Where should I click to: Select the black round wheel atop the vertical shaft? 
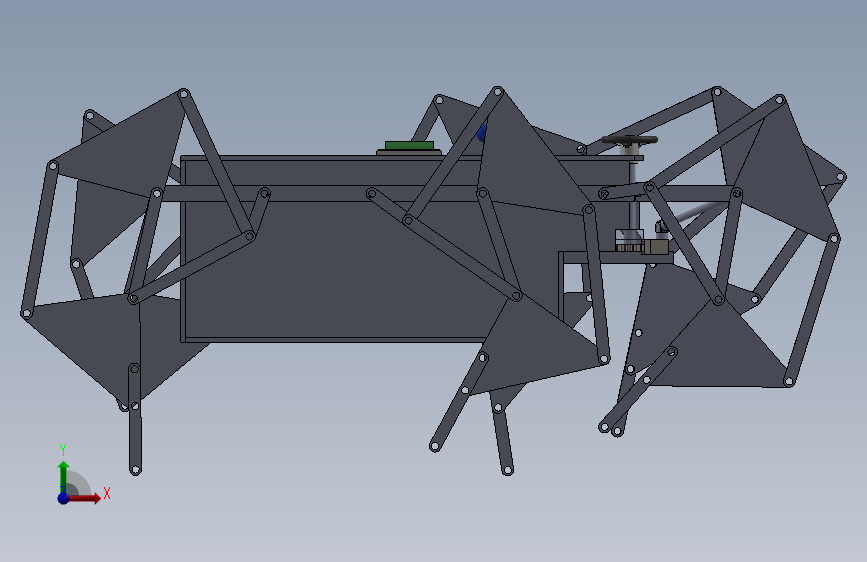629,139
